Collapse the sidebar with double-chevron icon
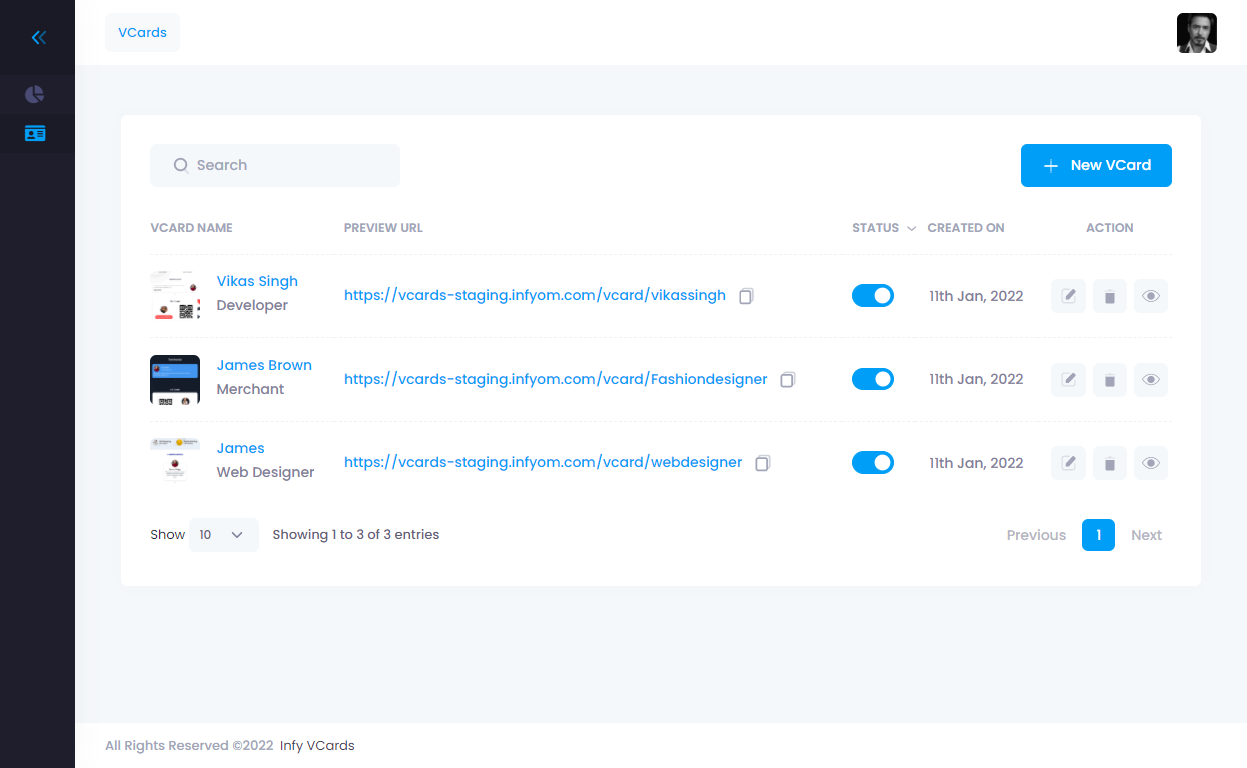 38,38
